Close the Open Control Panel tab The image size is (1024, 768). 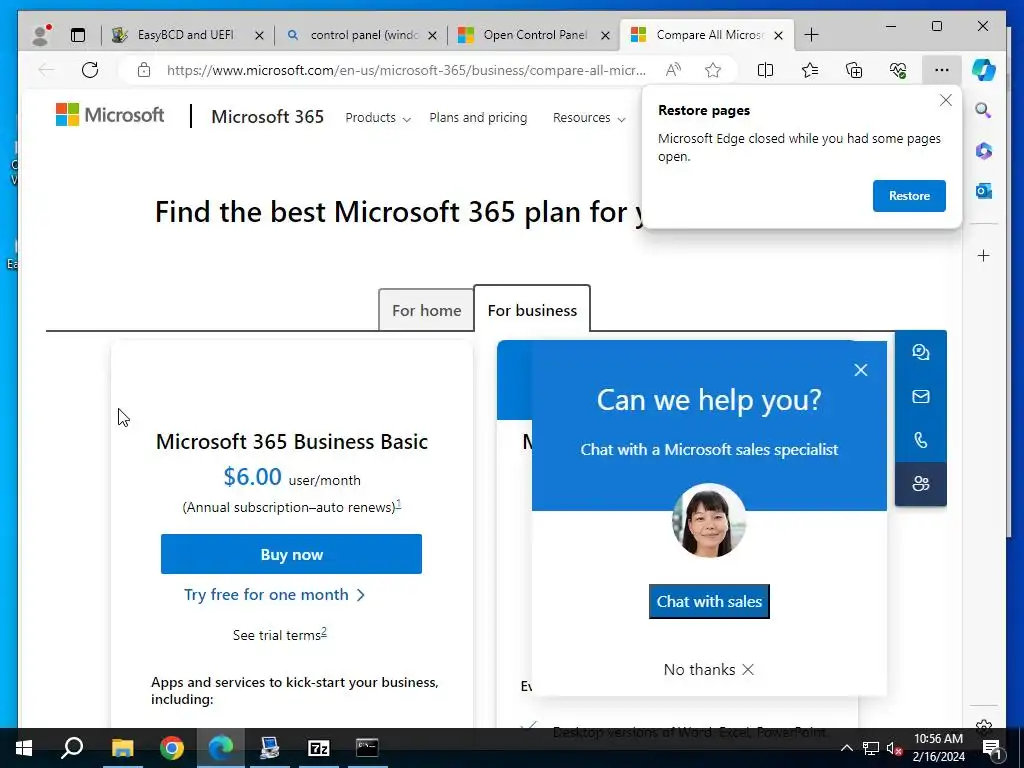tap(605, 35)
